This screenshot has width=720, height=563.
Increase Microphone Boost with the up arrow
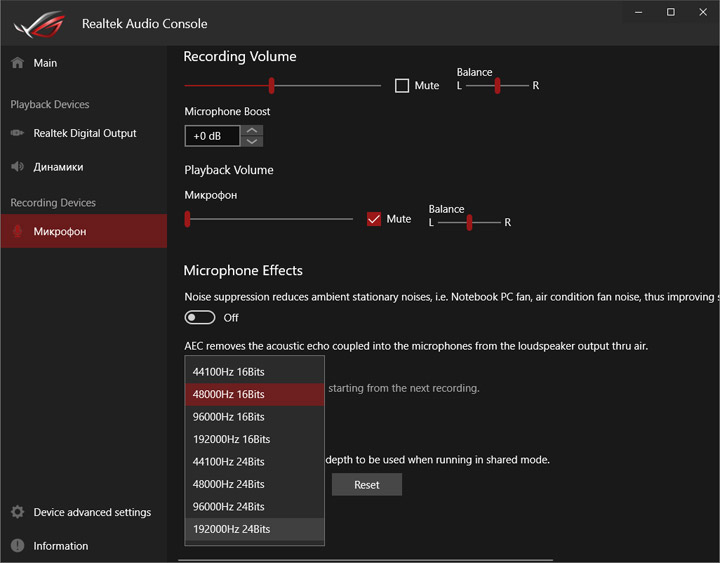tap(253, 130)
